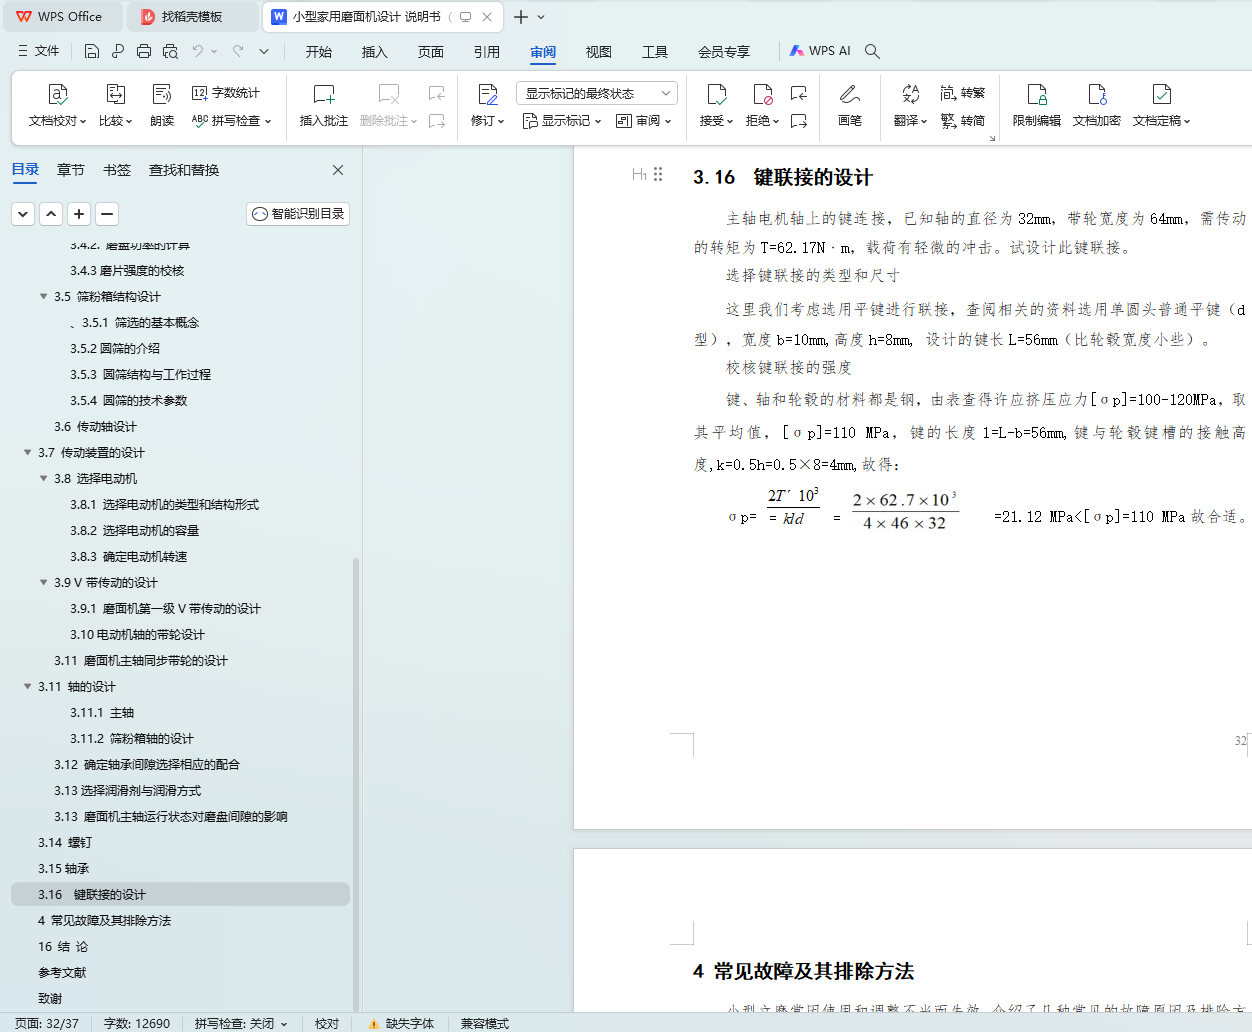Click the minus button in outline panel
Image resolution: width=1252 pixels, height=1032 pixels.
coord(107,214)
